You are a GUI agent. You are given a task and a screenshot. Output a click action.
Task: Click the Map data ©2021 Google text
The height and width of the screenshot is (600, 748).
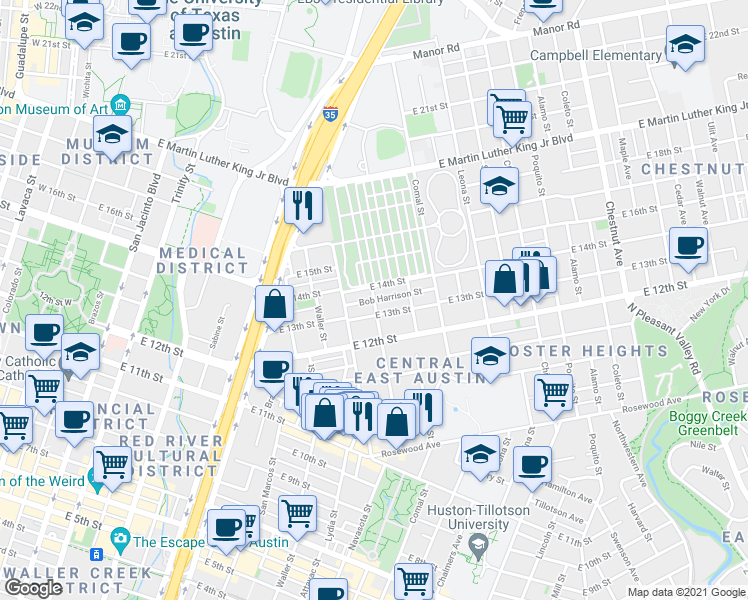[x=686, y=592]
